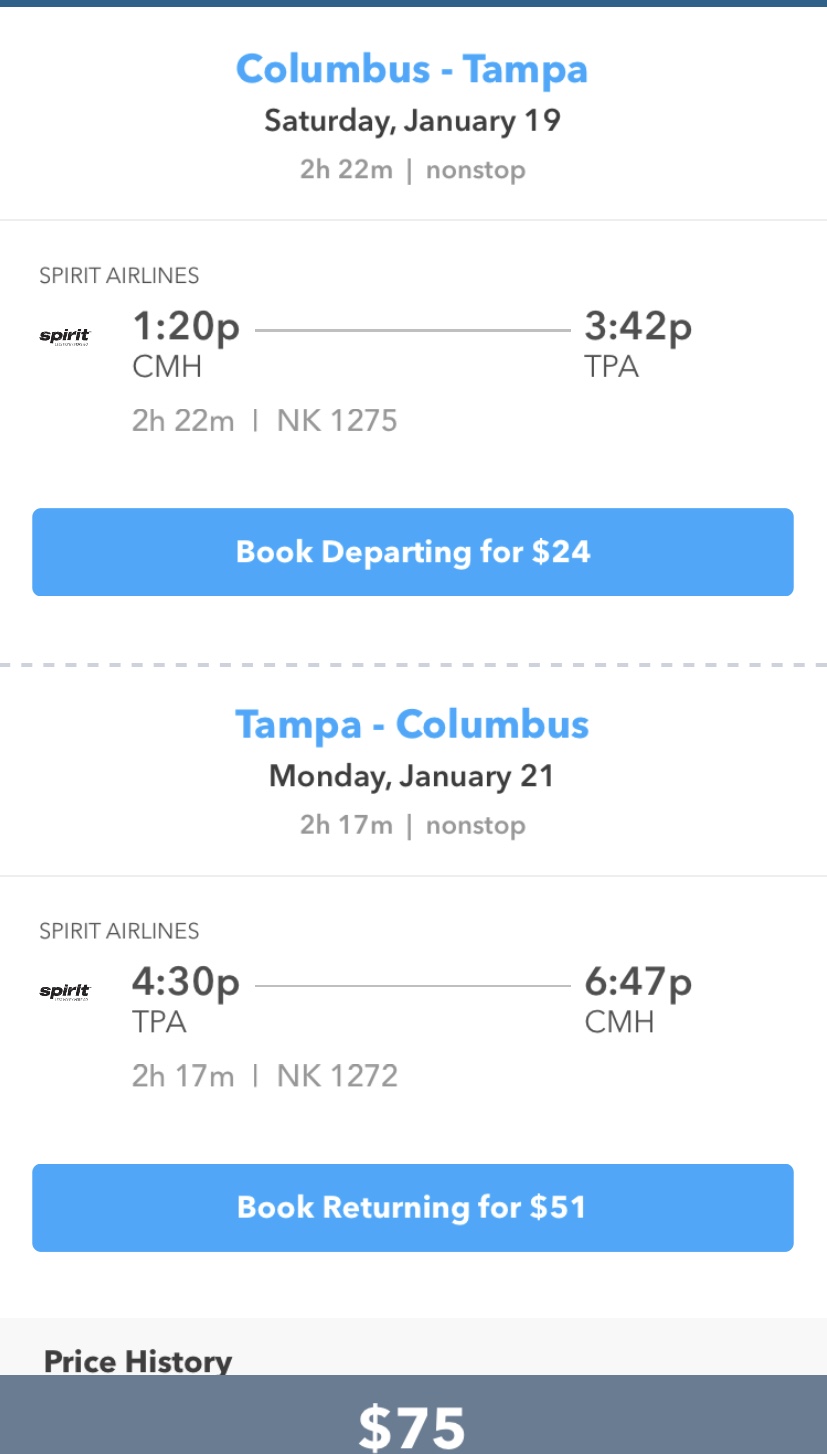Select the $75 total price bar

(413, 1415)
